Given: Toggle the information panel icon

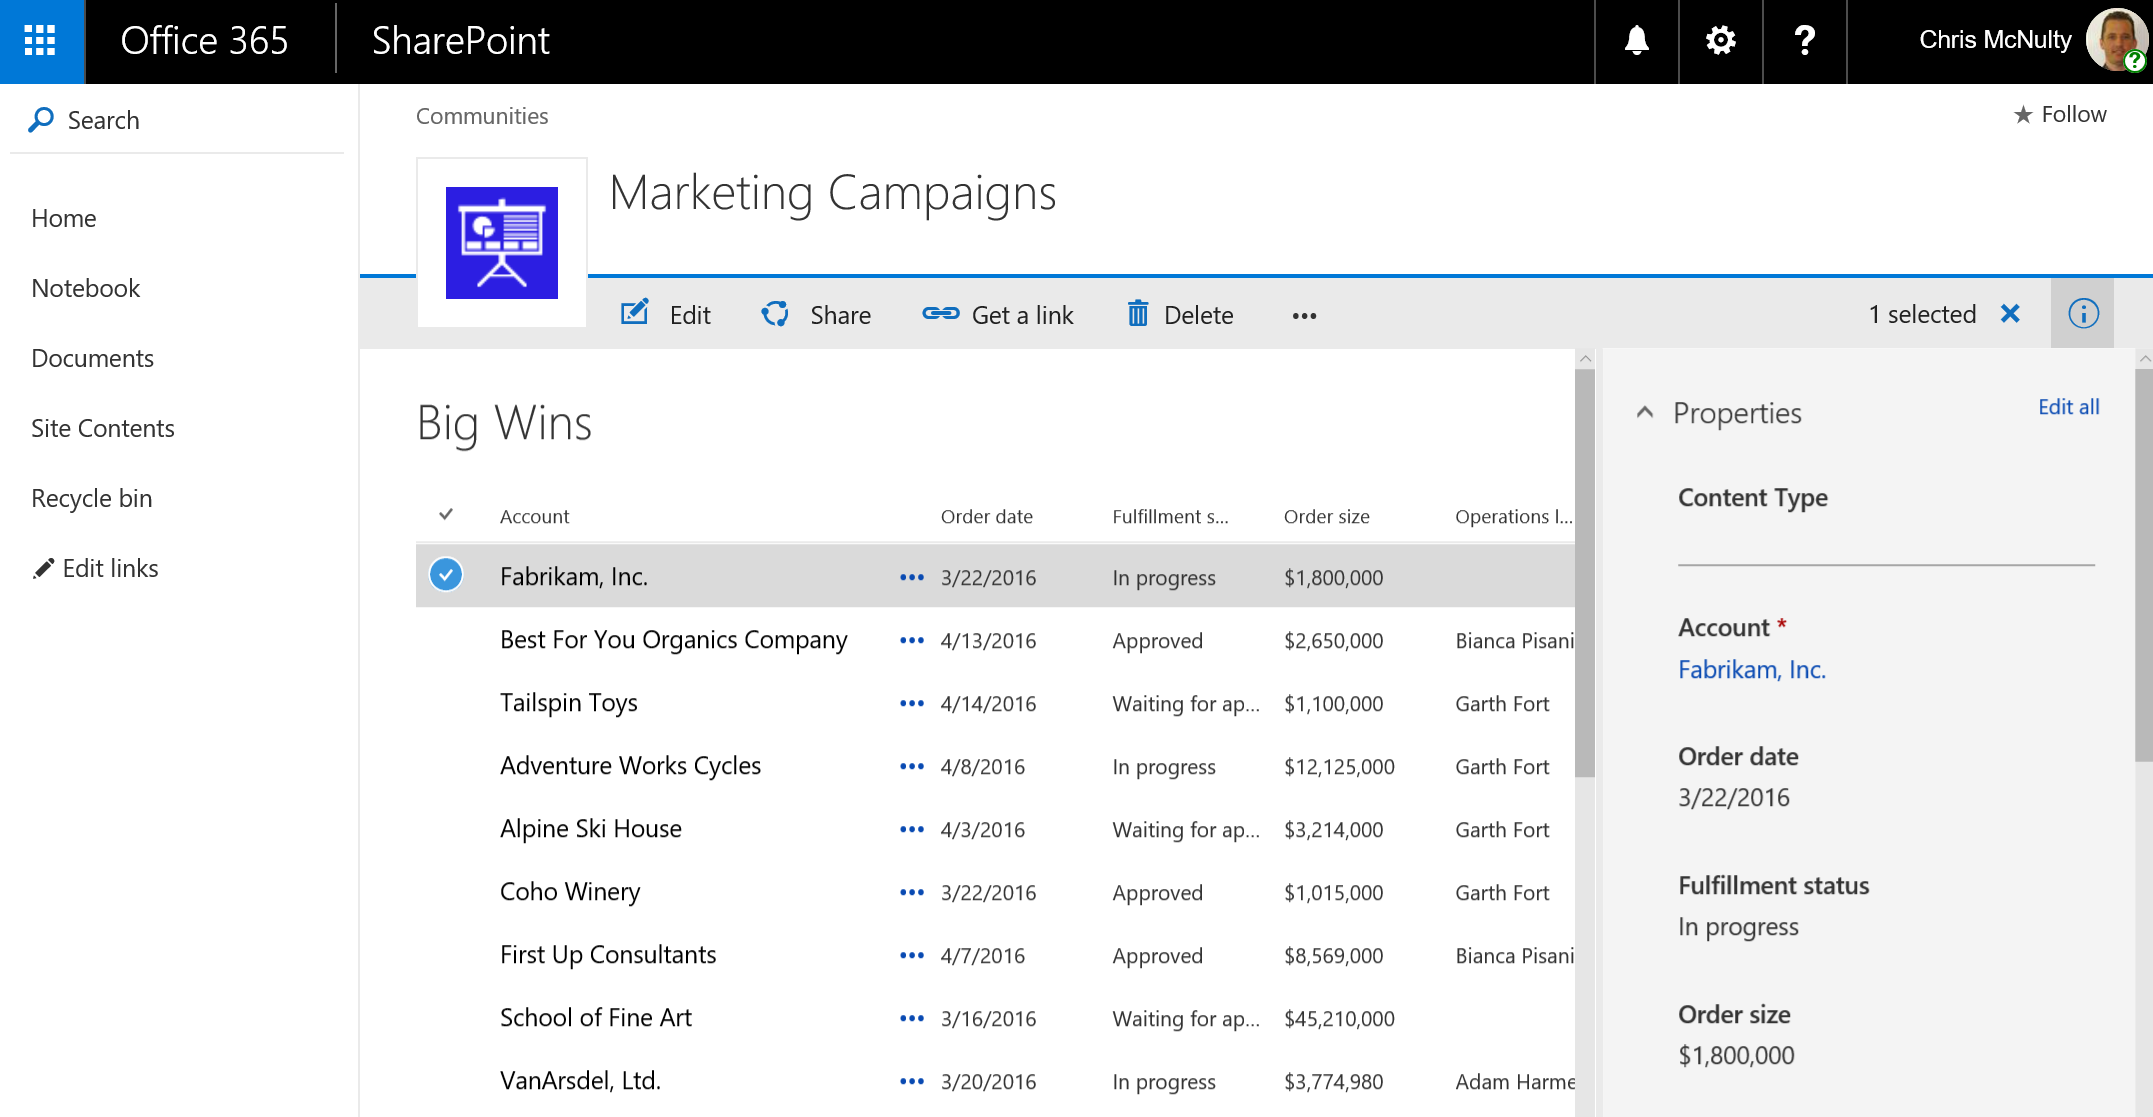Looking at the screenshot, I should 2083,313.
